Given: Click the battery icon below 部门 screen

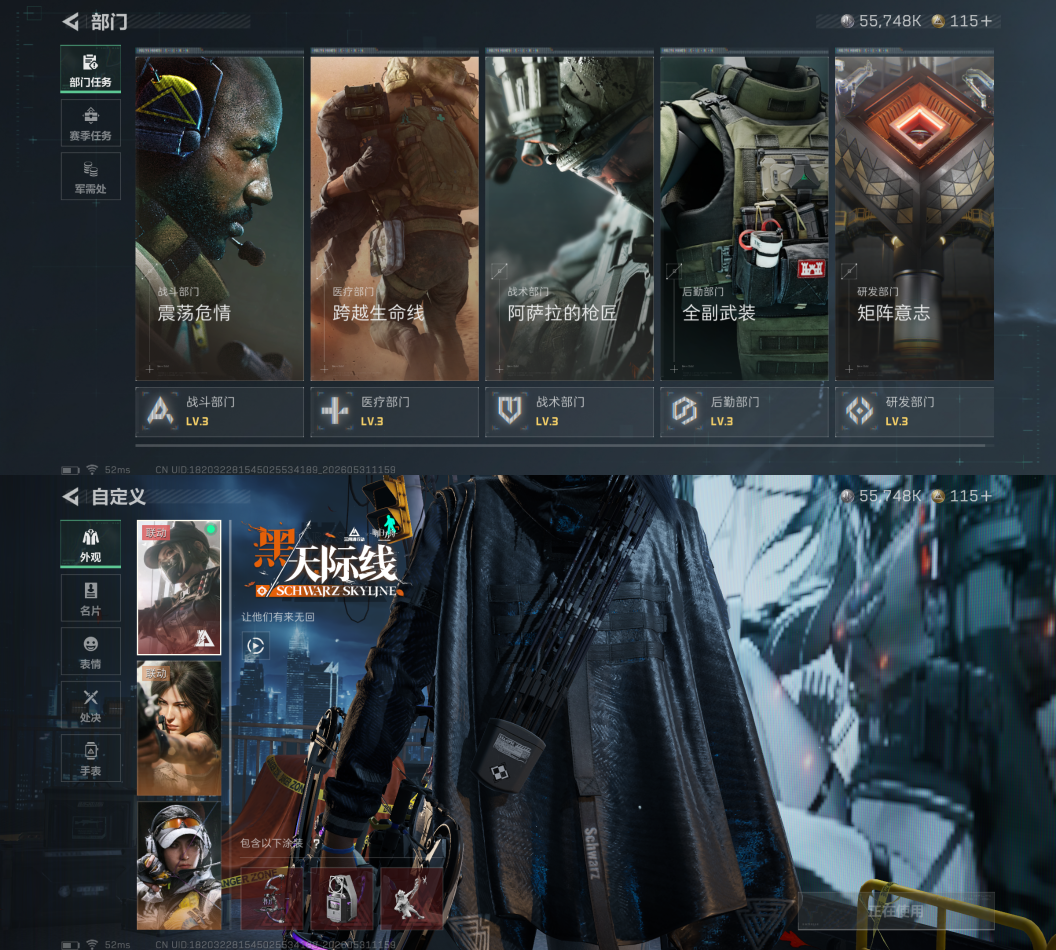Looking at the screenshot, I should [x=70, y=470].
